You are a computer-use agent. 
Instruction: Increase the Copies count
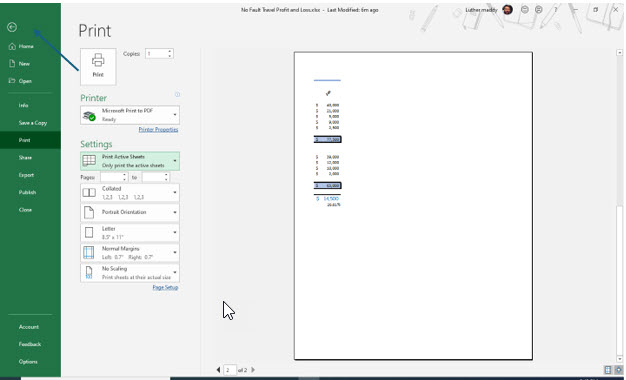tap(170, 51)
